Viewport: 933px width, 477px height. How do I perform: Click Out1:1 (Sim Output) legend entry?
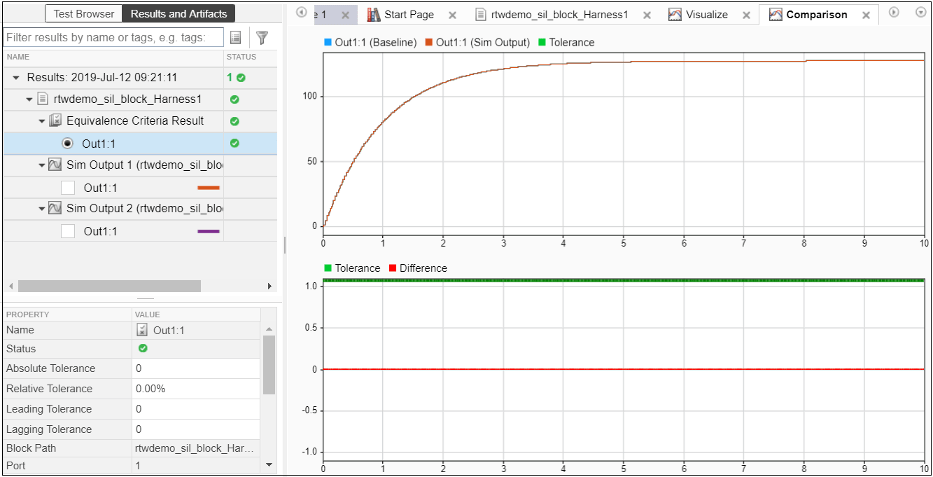pos(478,42)
